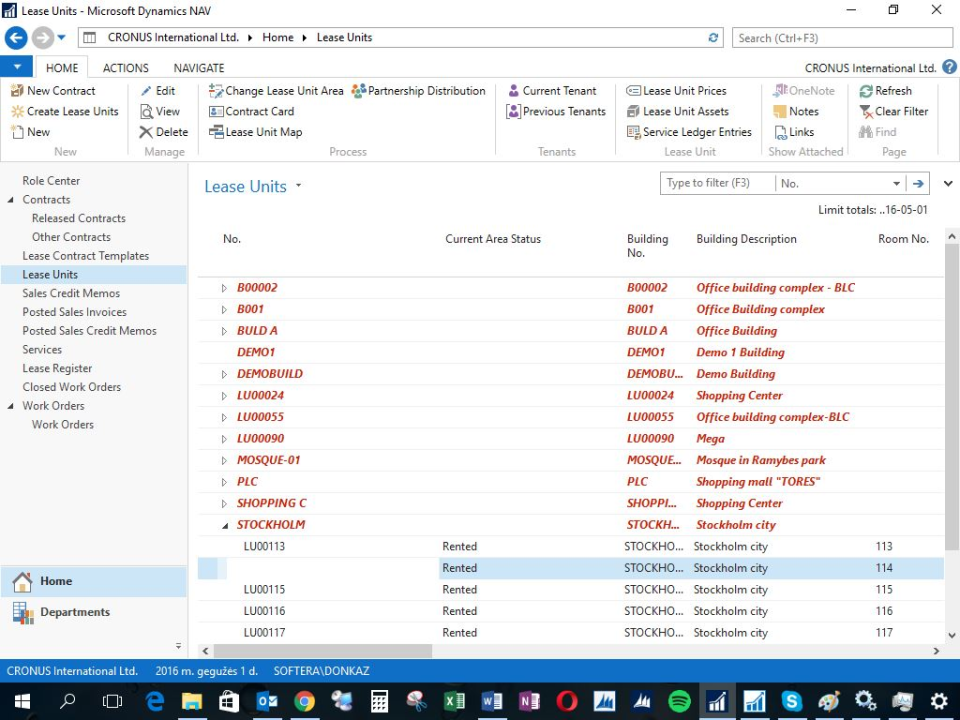Click Create Lease Units action
960x720 pixels.
click(65, 111)
